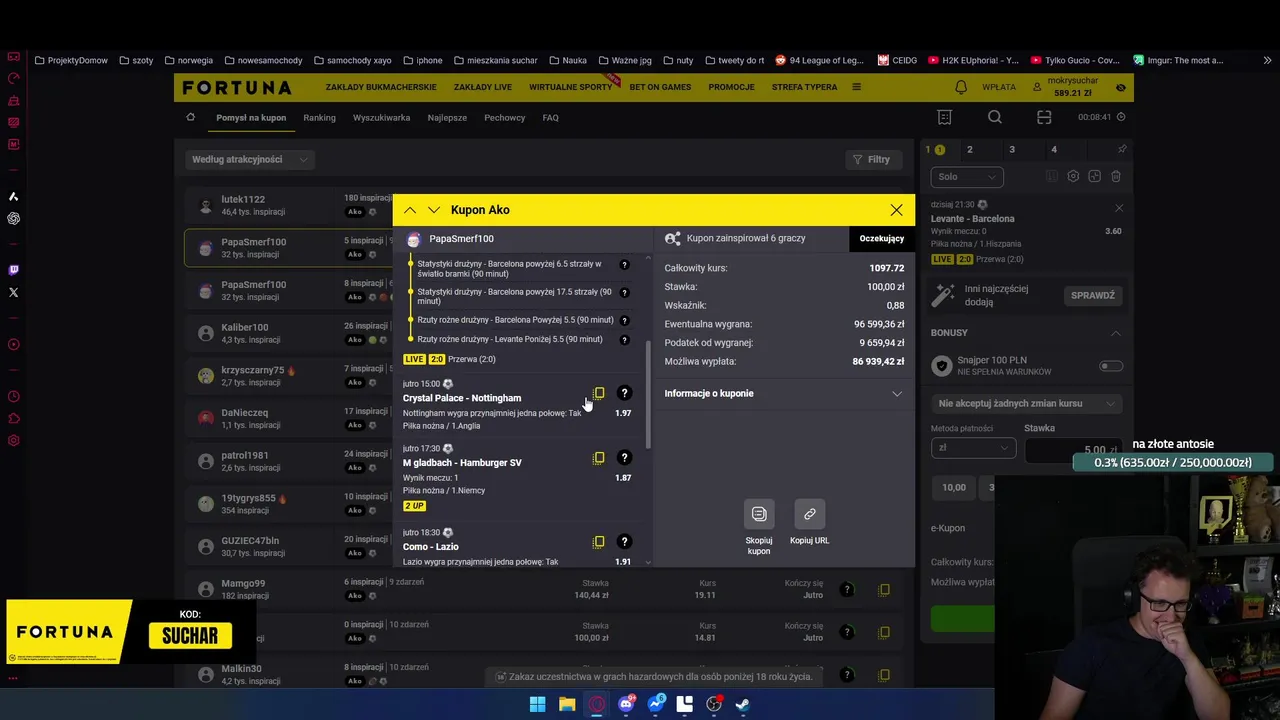The image size is (1280, 720).
Task: Click the Kopiuj URL link icon
Action: click(x=810, y=514)
